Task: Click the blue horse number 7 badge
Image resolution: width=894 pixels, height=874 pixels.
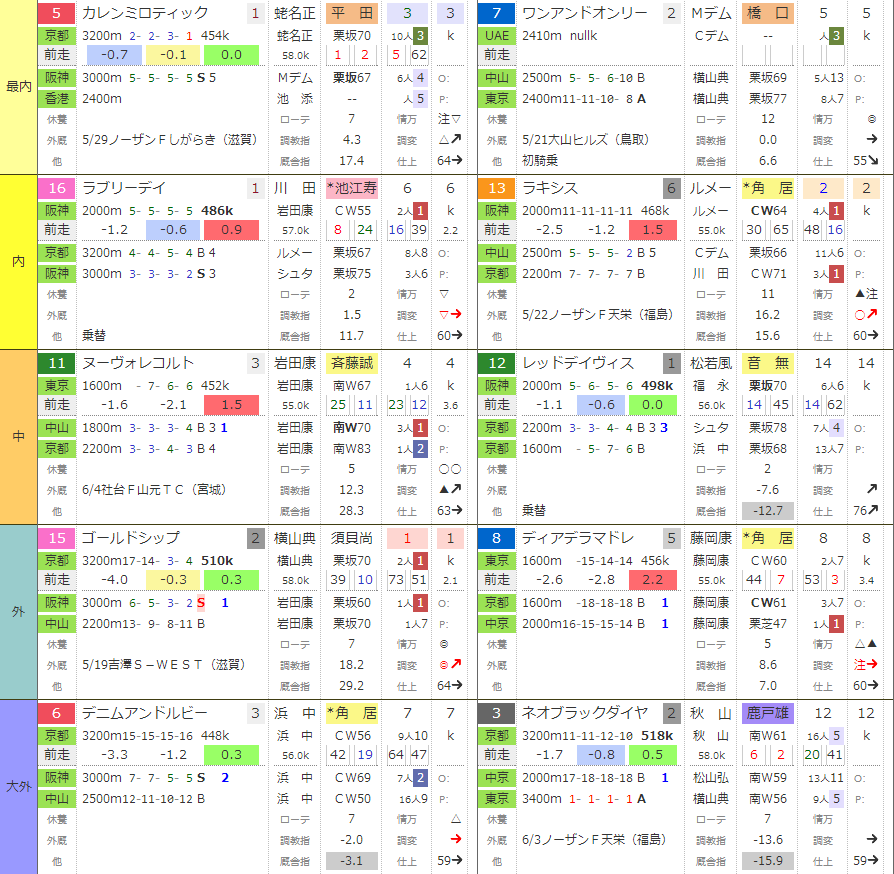Action: pos(497,13)
